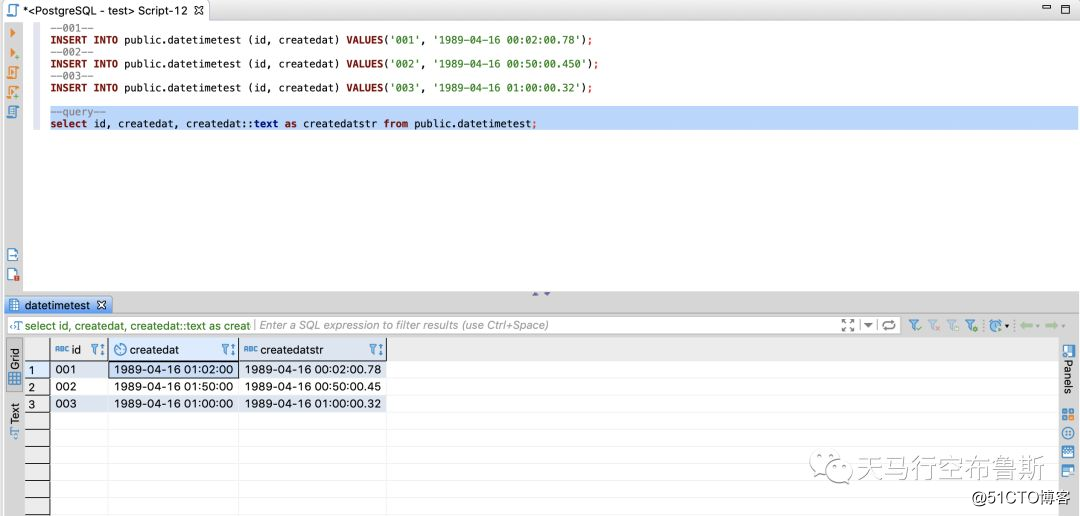The height and width of the screenshot is (516, 1080).
Task: Execute script in separate tabs icon
Action: pyautogui.click(x=13, y=92)
